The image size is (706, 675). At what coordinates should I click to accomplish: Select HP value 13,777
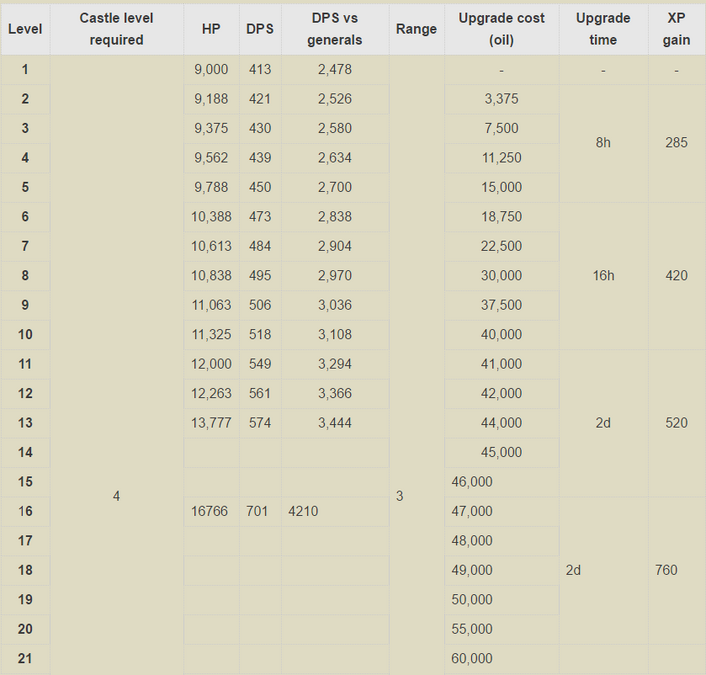(x=211, y=423)
